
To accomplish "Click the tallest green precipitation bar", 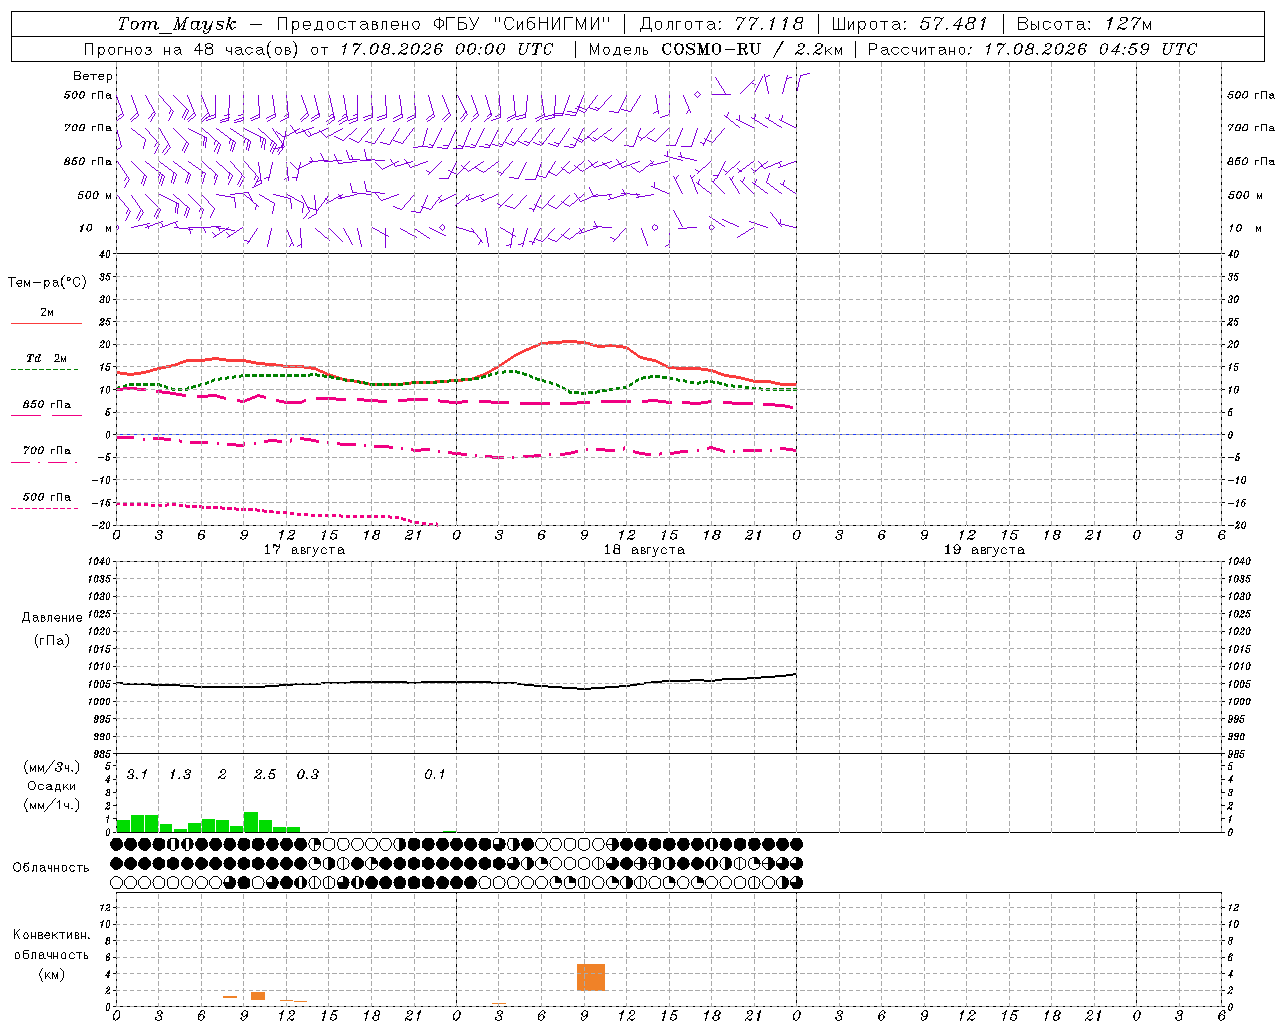I will click(251, 821).
